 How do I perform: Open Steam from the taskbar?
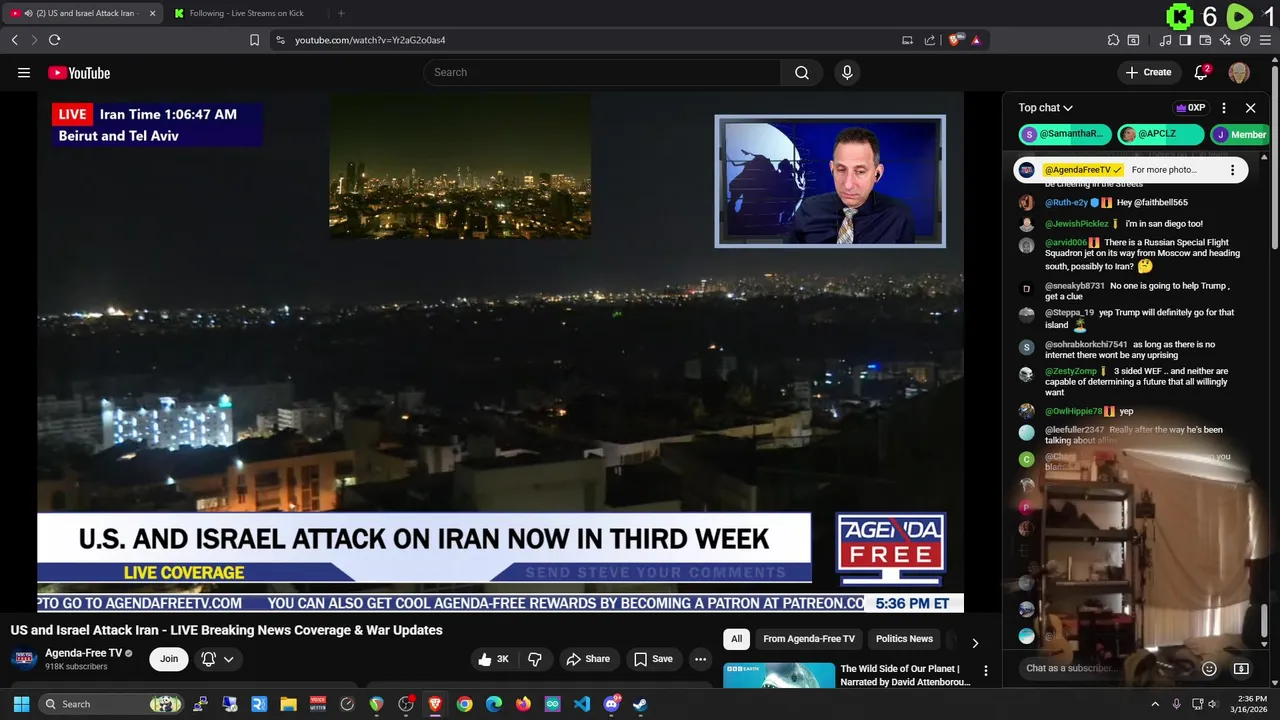(x=640, y=704)
